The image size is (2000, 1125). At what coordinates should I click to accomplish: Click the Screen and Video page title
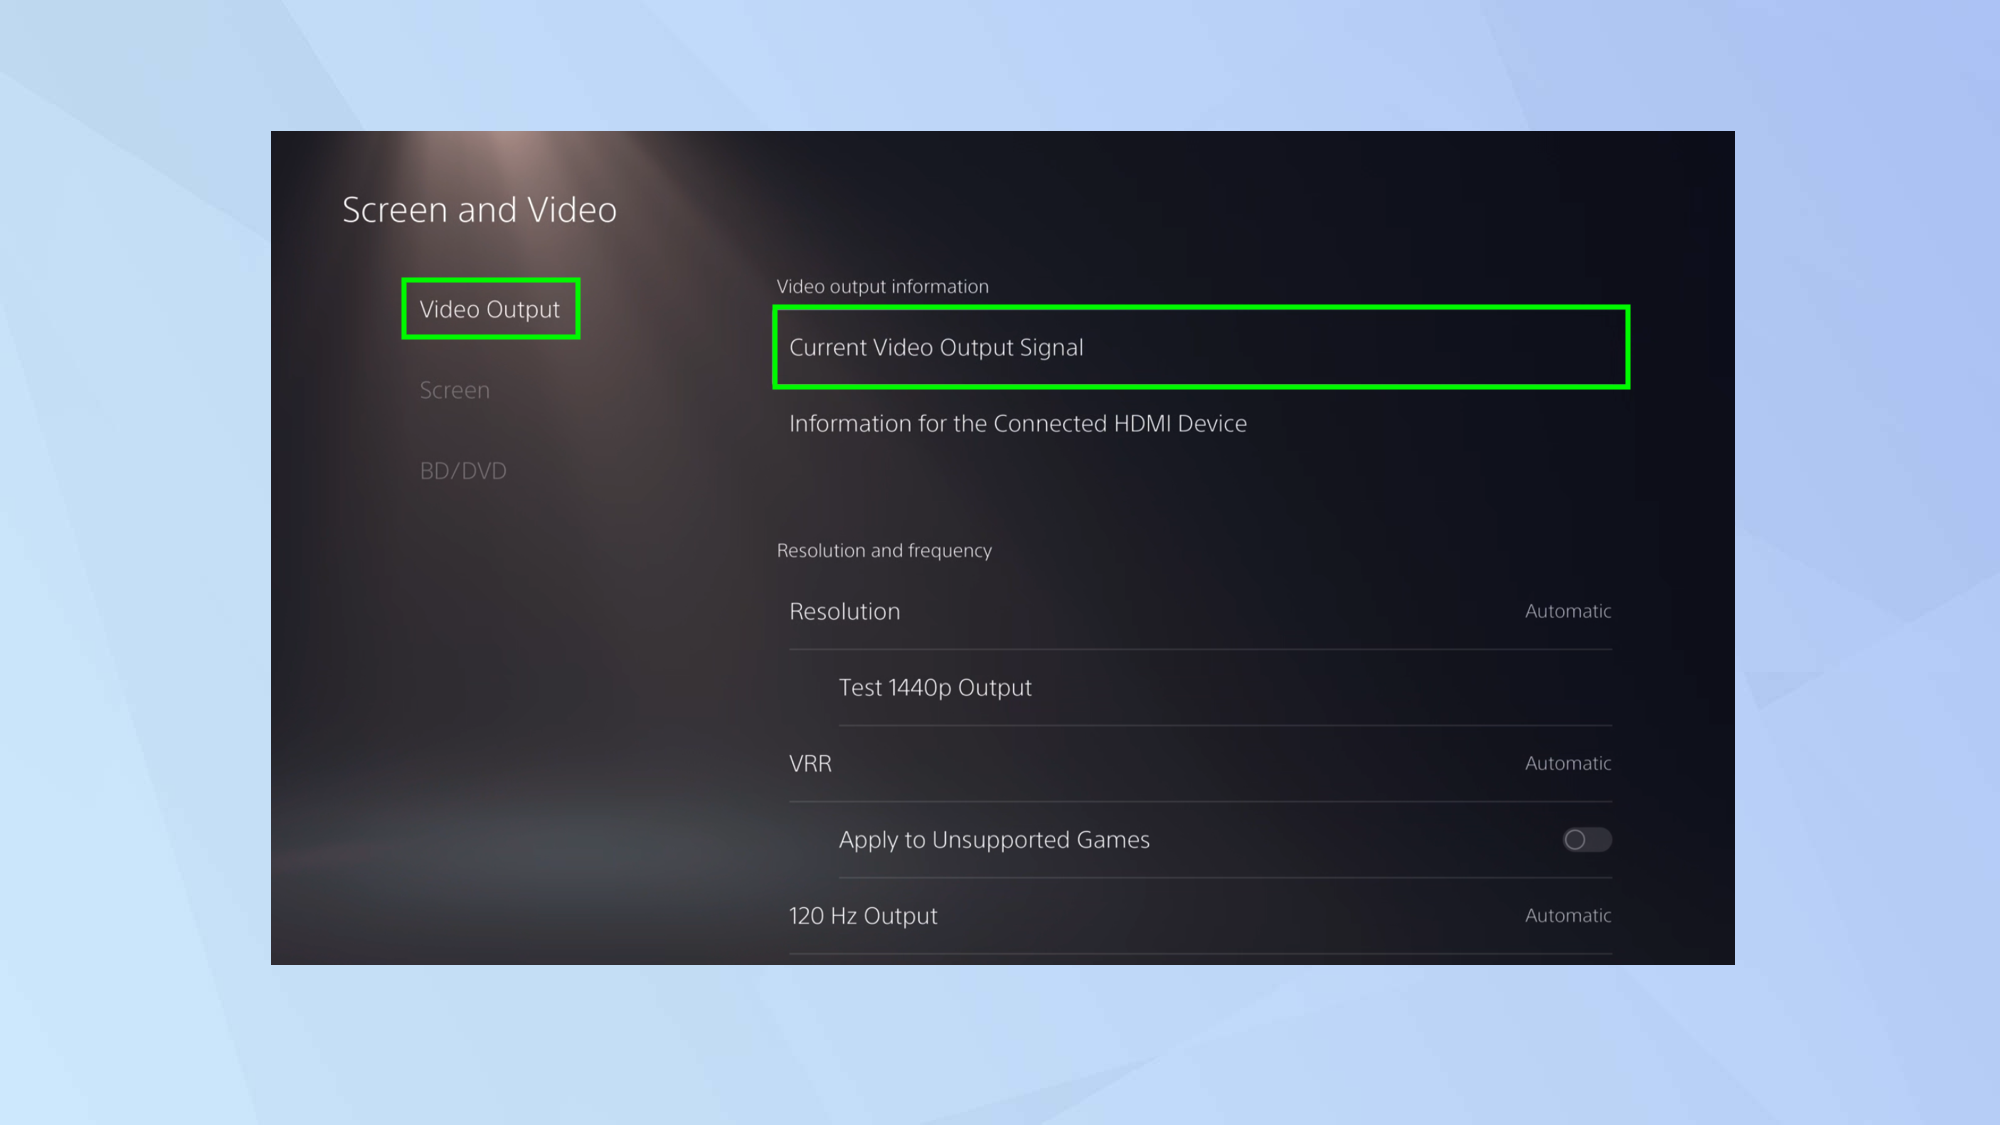(479, 210)
